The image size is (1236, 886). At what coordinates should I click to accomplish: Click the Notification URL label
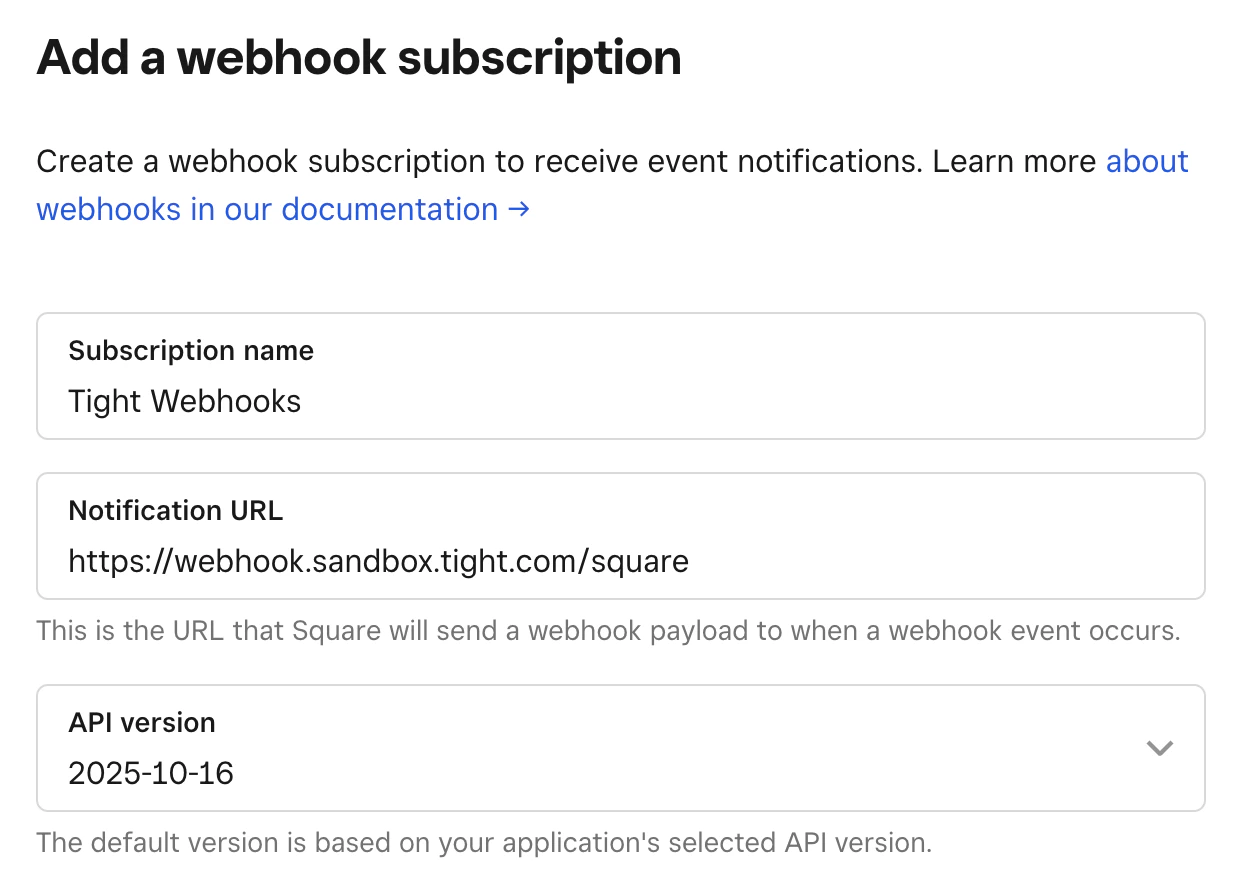(175, 511)
